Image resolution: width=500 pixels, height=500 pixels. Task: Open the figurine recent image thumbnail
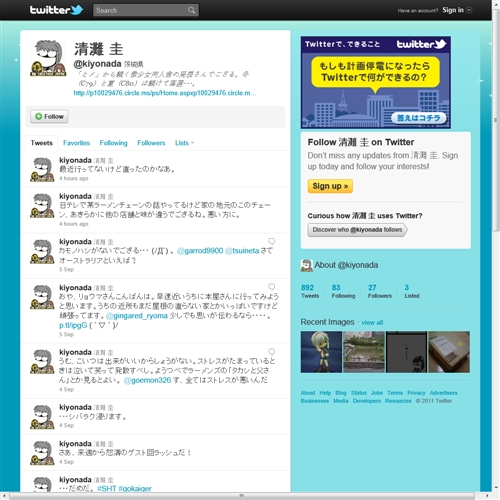[x=321, y=352]
